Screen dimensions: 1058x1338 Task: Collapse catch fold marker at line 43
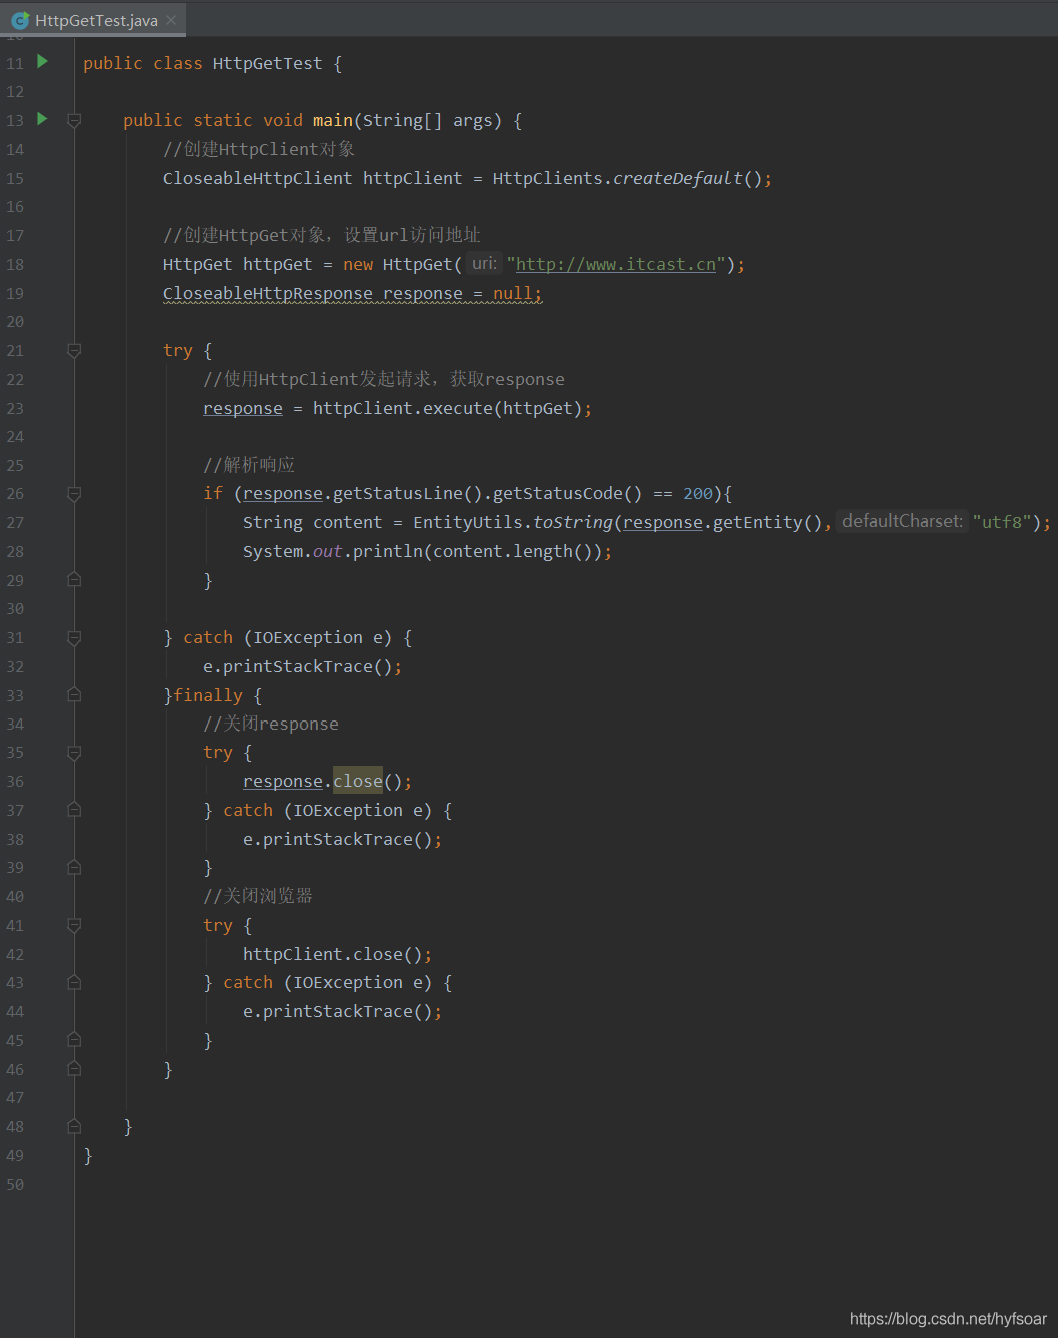coord(74,983)
